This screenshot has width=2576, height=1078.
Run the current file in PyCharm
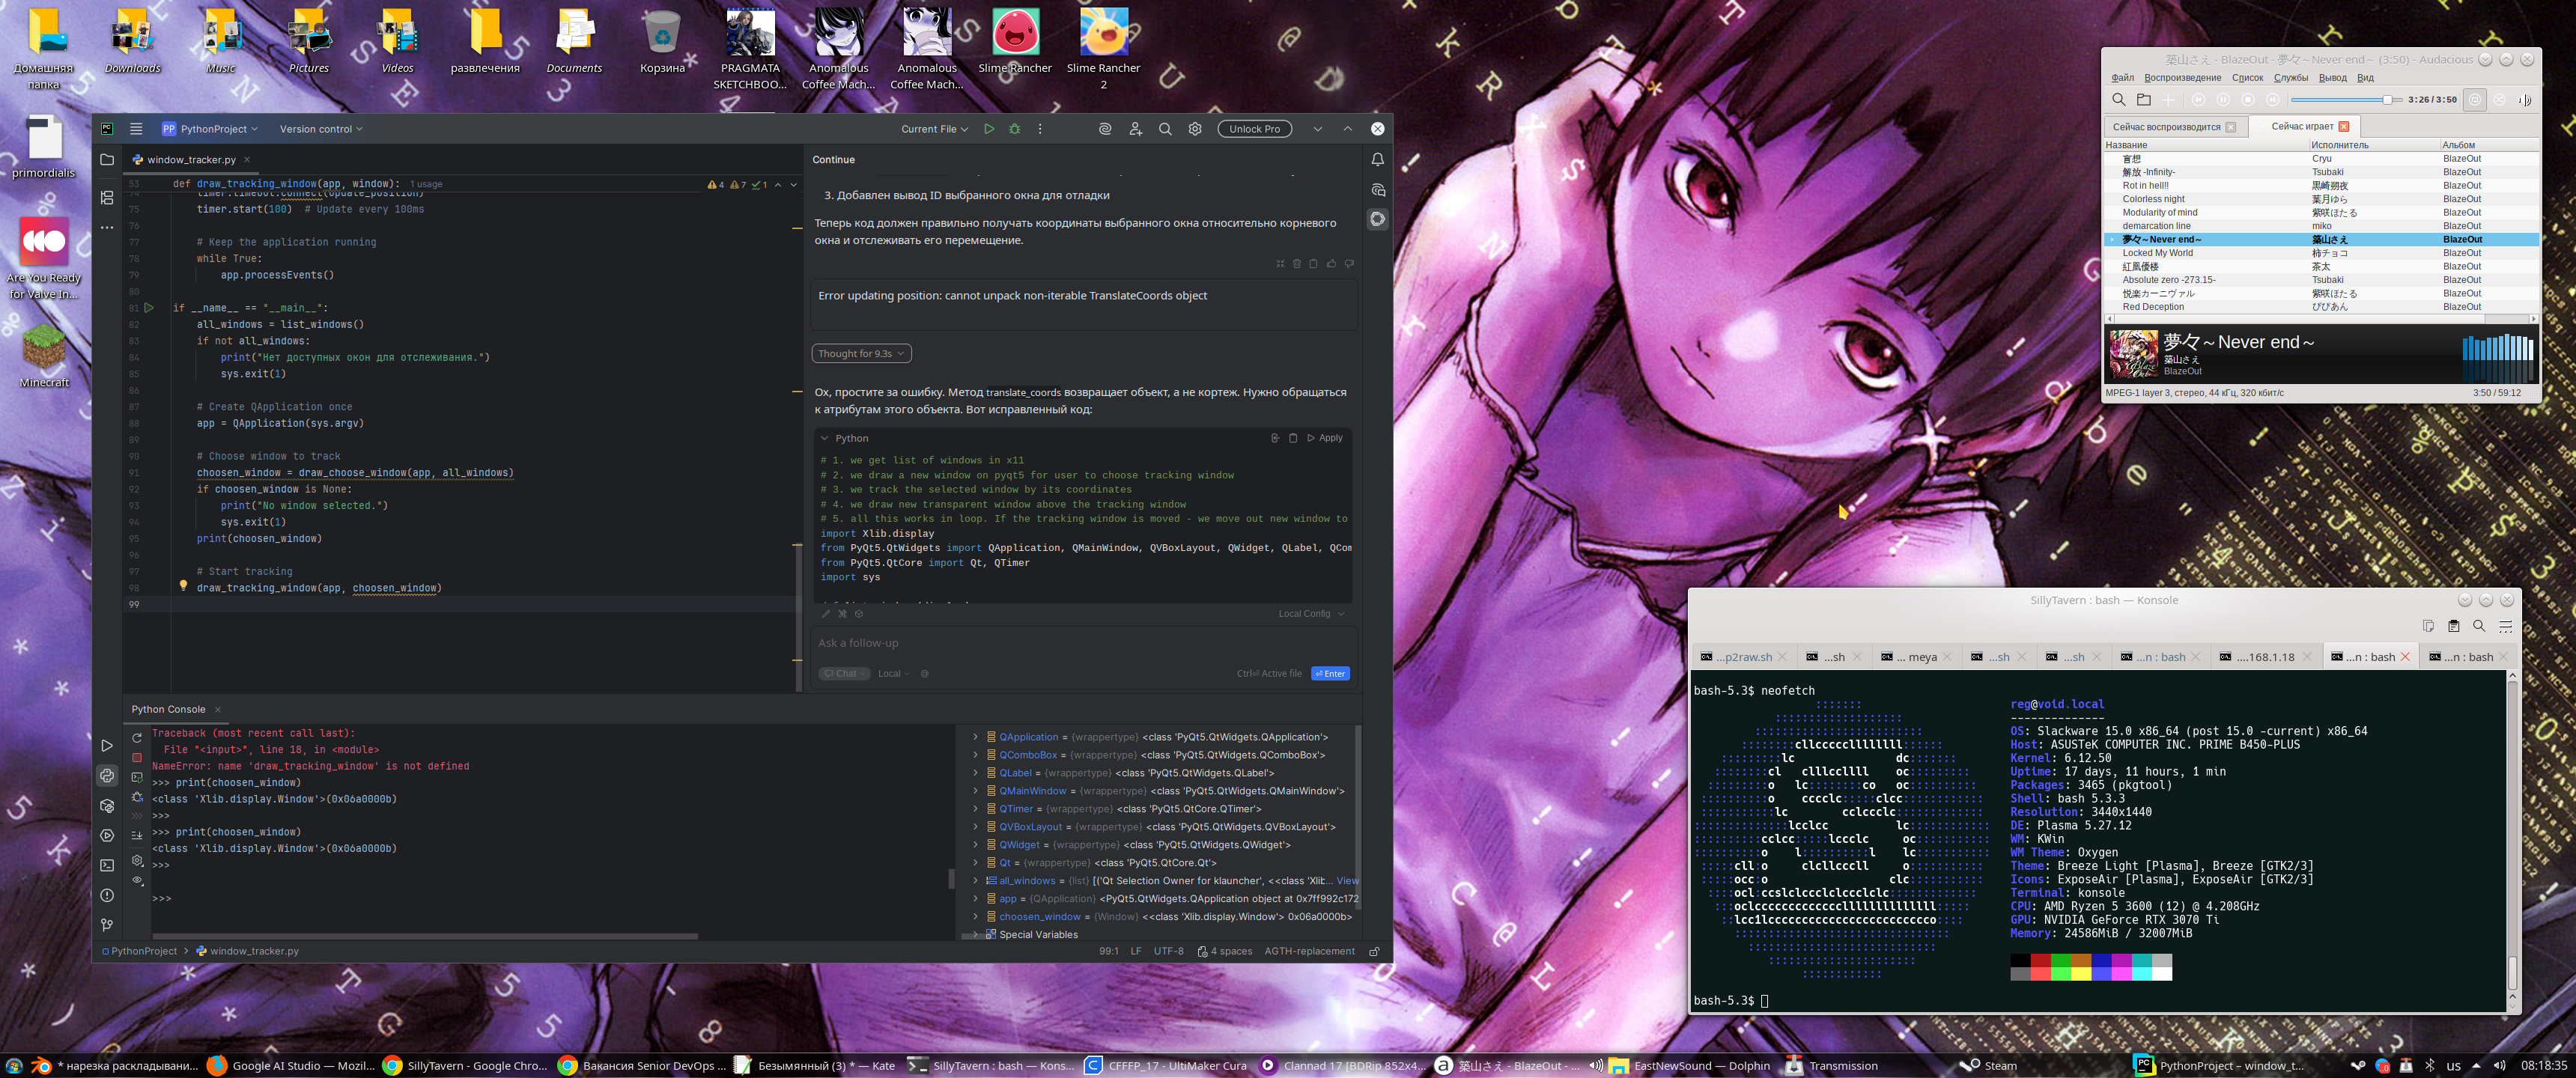(x=988, y=129)
